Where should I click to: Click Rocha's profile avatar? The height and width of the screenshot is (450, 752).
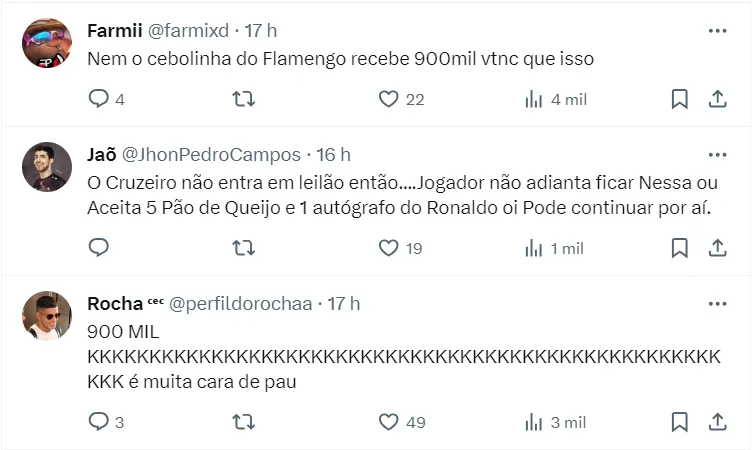tap(47, 316)
